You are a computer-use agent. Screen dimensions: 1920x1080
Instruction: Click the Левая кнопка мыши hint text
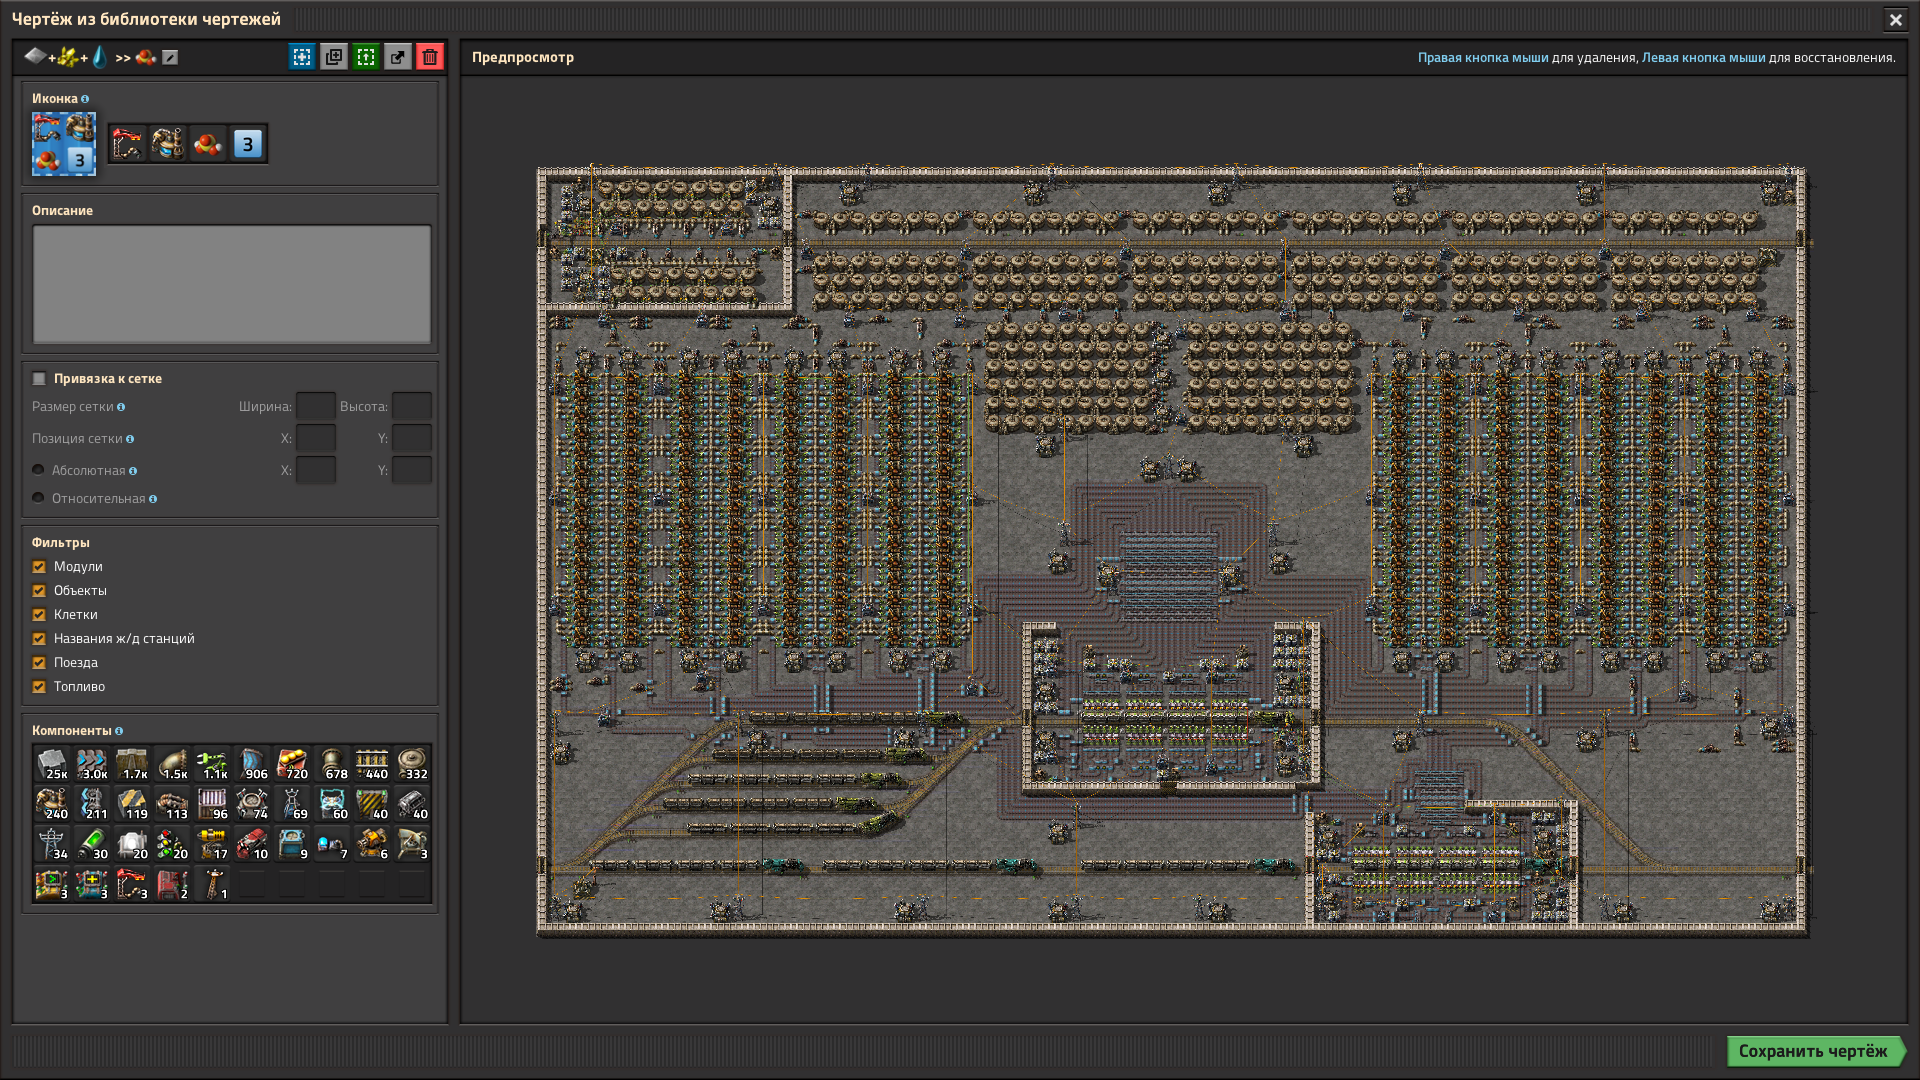[1704, 58]
